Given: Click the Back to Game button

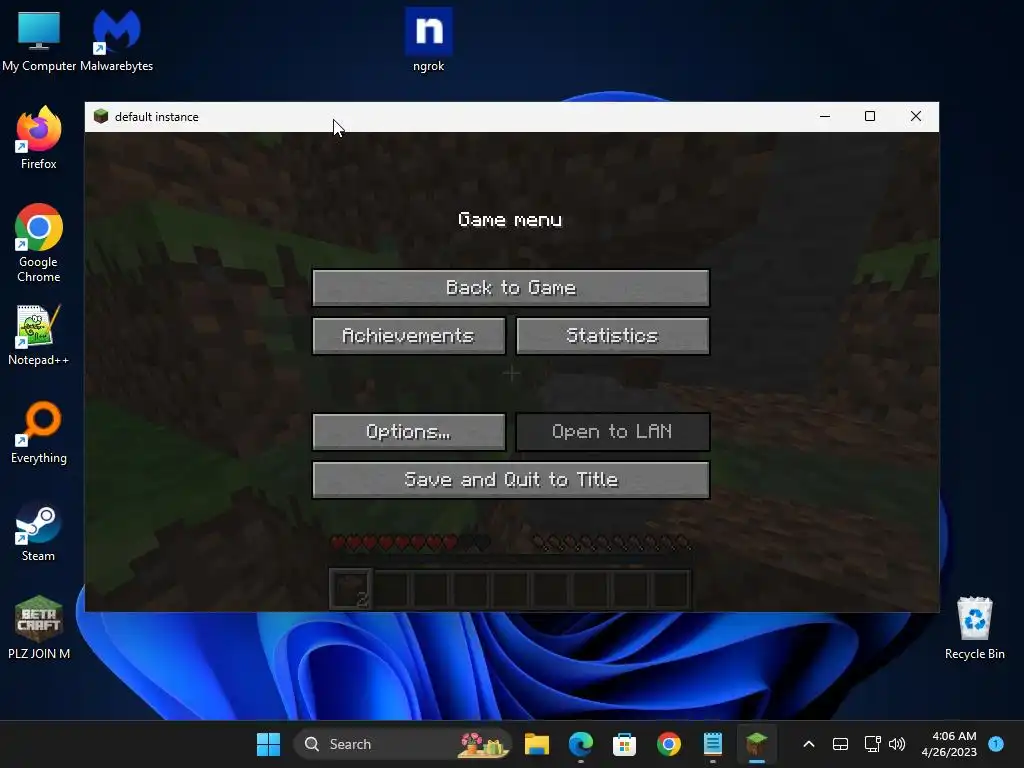Looking at the screenshot, I should point(511,288).
